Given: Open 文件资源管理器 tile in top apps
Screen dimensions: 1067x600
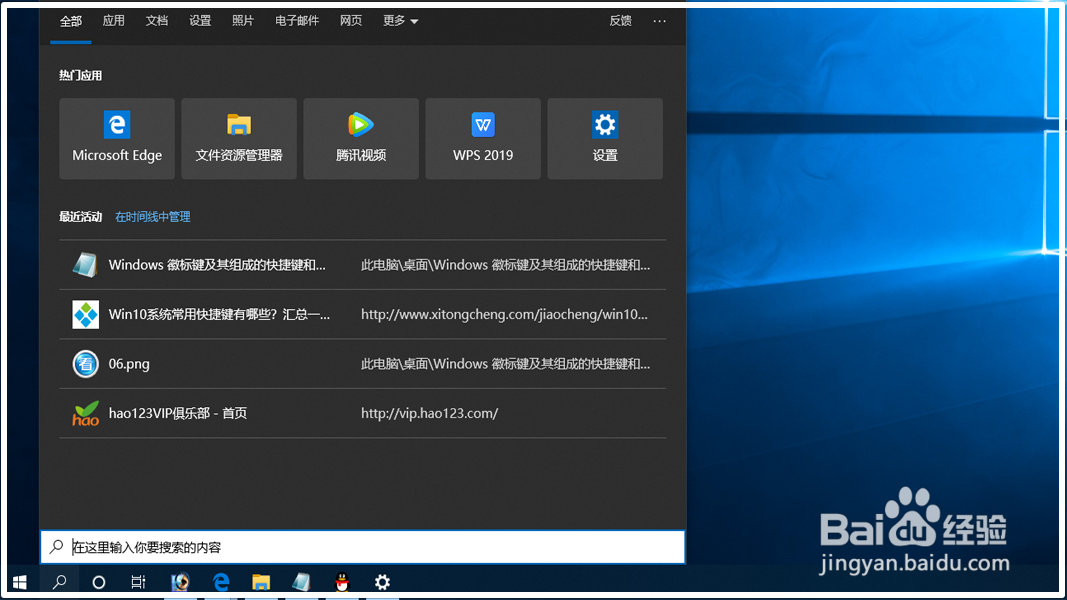Looking at the screenshot, I should click(x=239, y=139).
